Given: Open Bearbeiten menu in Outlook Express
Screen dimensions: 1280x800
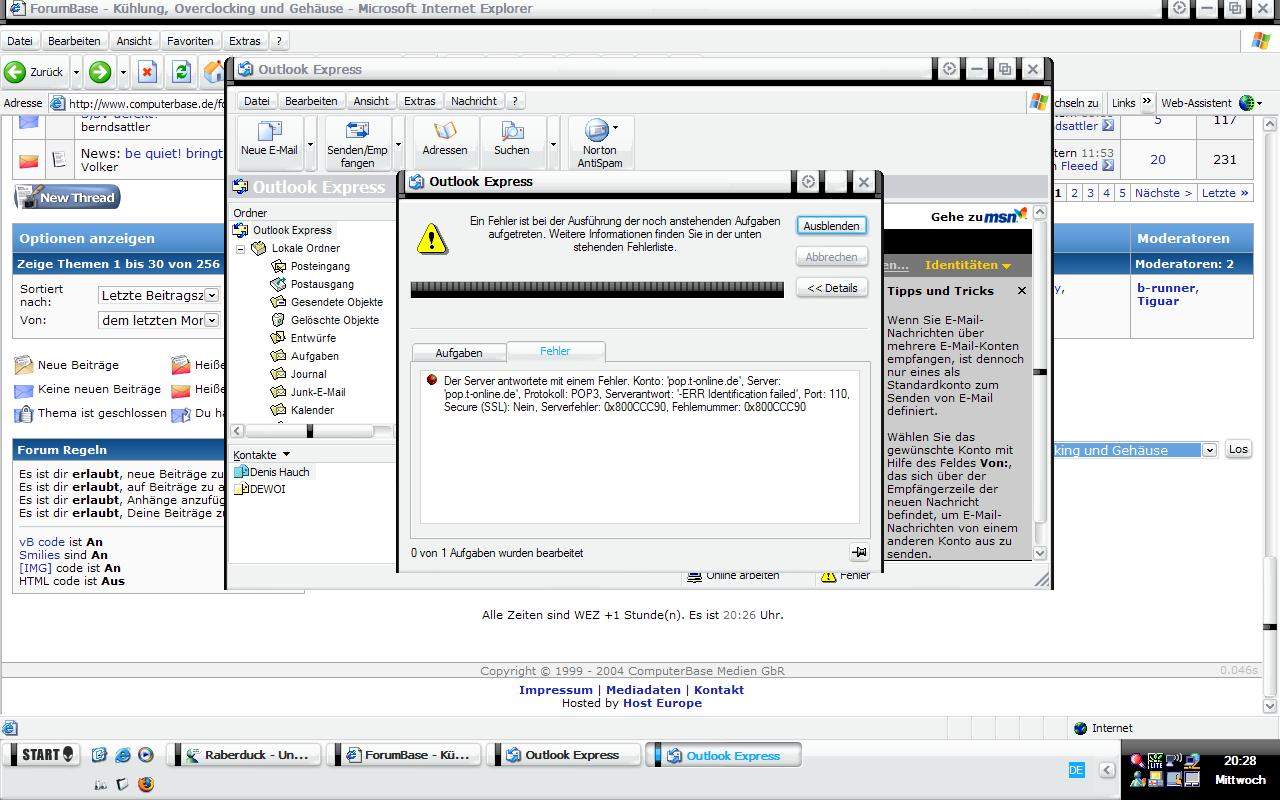Looking at the screenshot, I should click(x=311, y=101).
